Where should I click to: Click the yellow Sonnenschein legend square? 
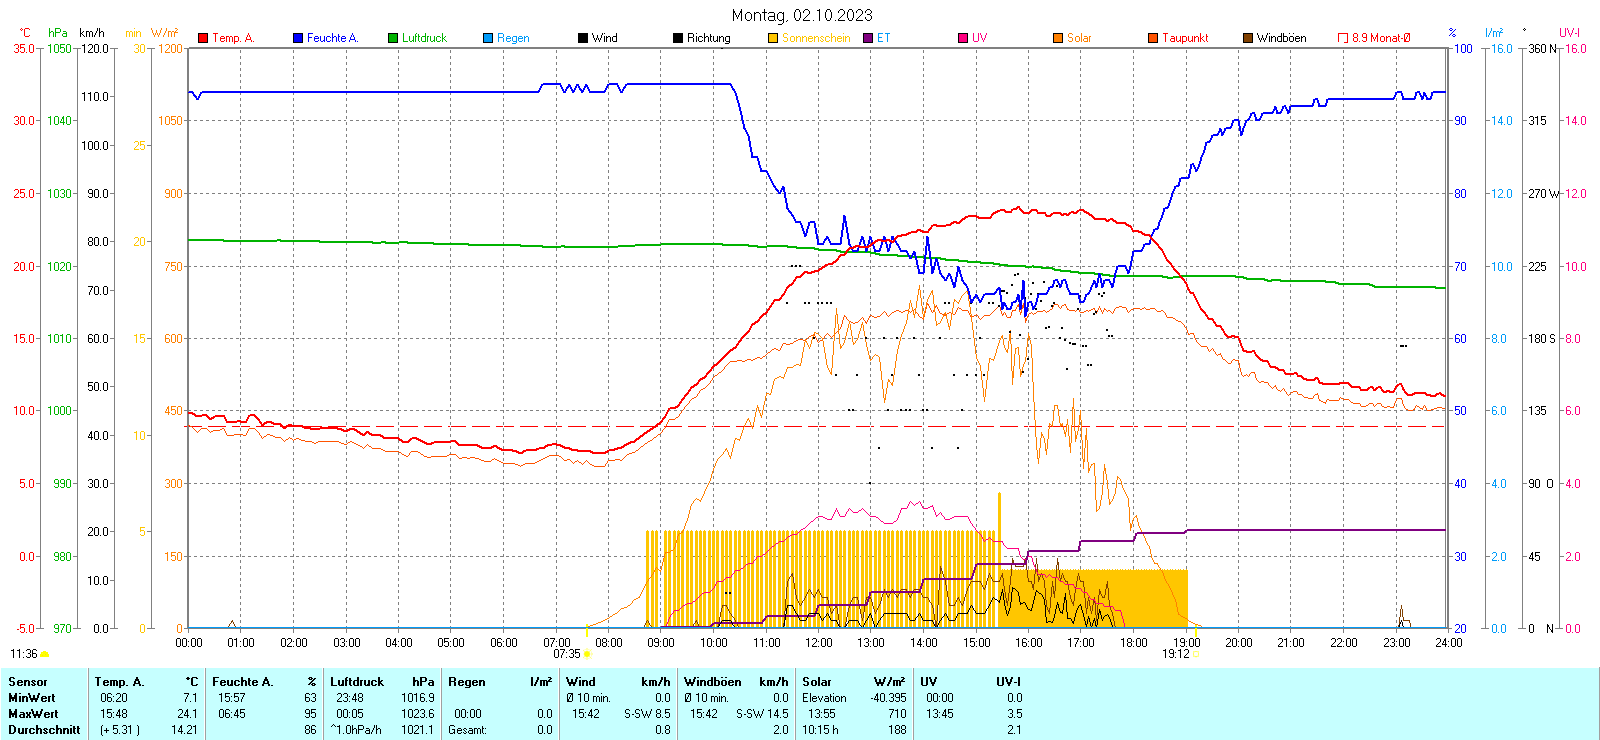pos(773,38)
